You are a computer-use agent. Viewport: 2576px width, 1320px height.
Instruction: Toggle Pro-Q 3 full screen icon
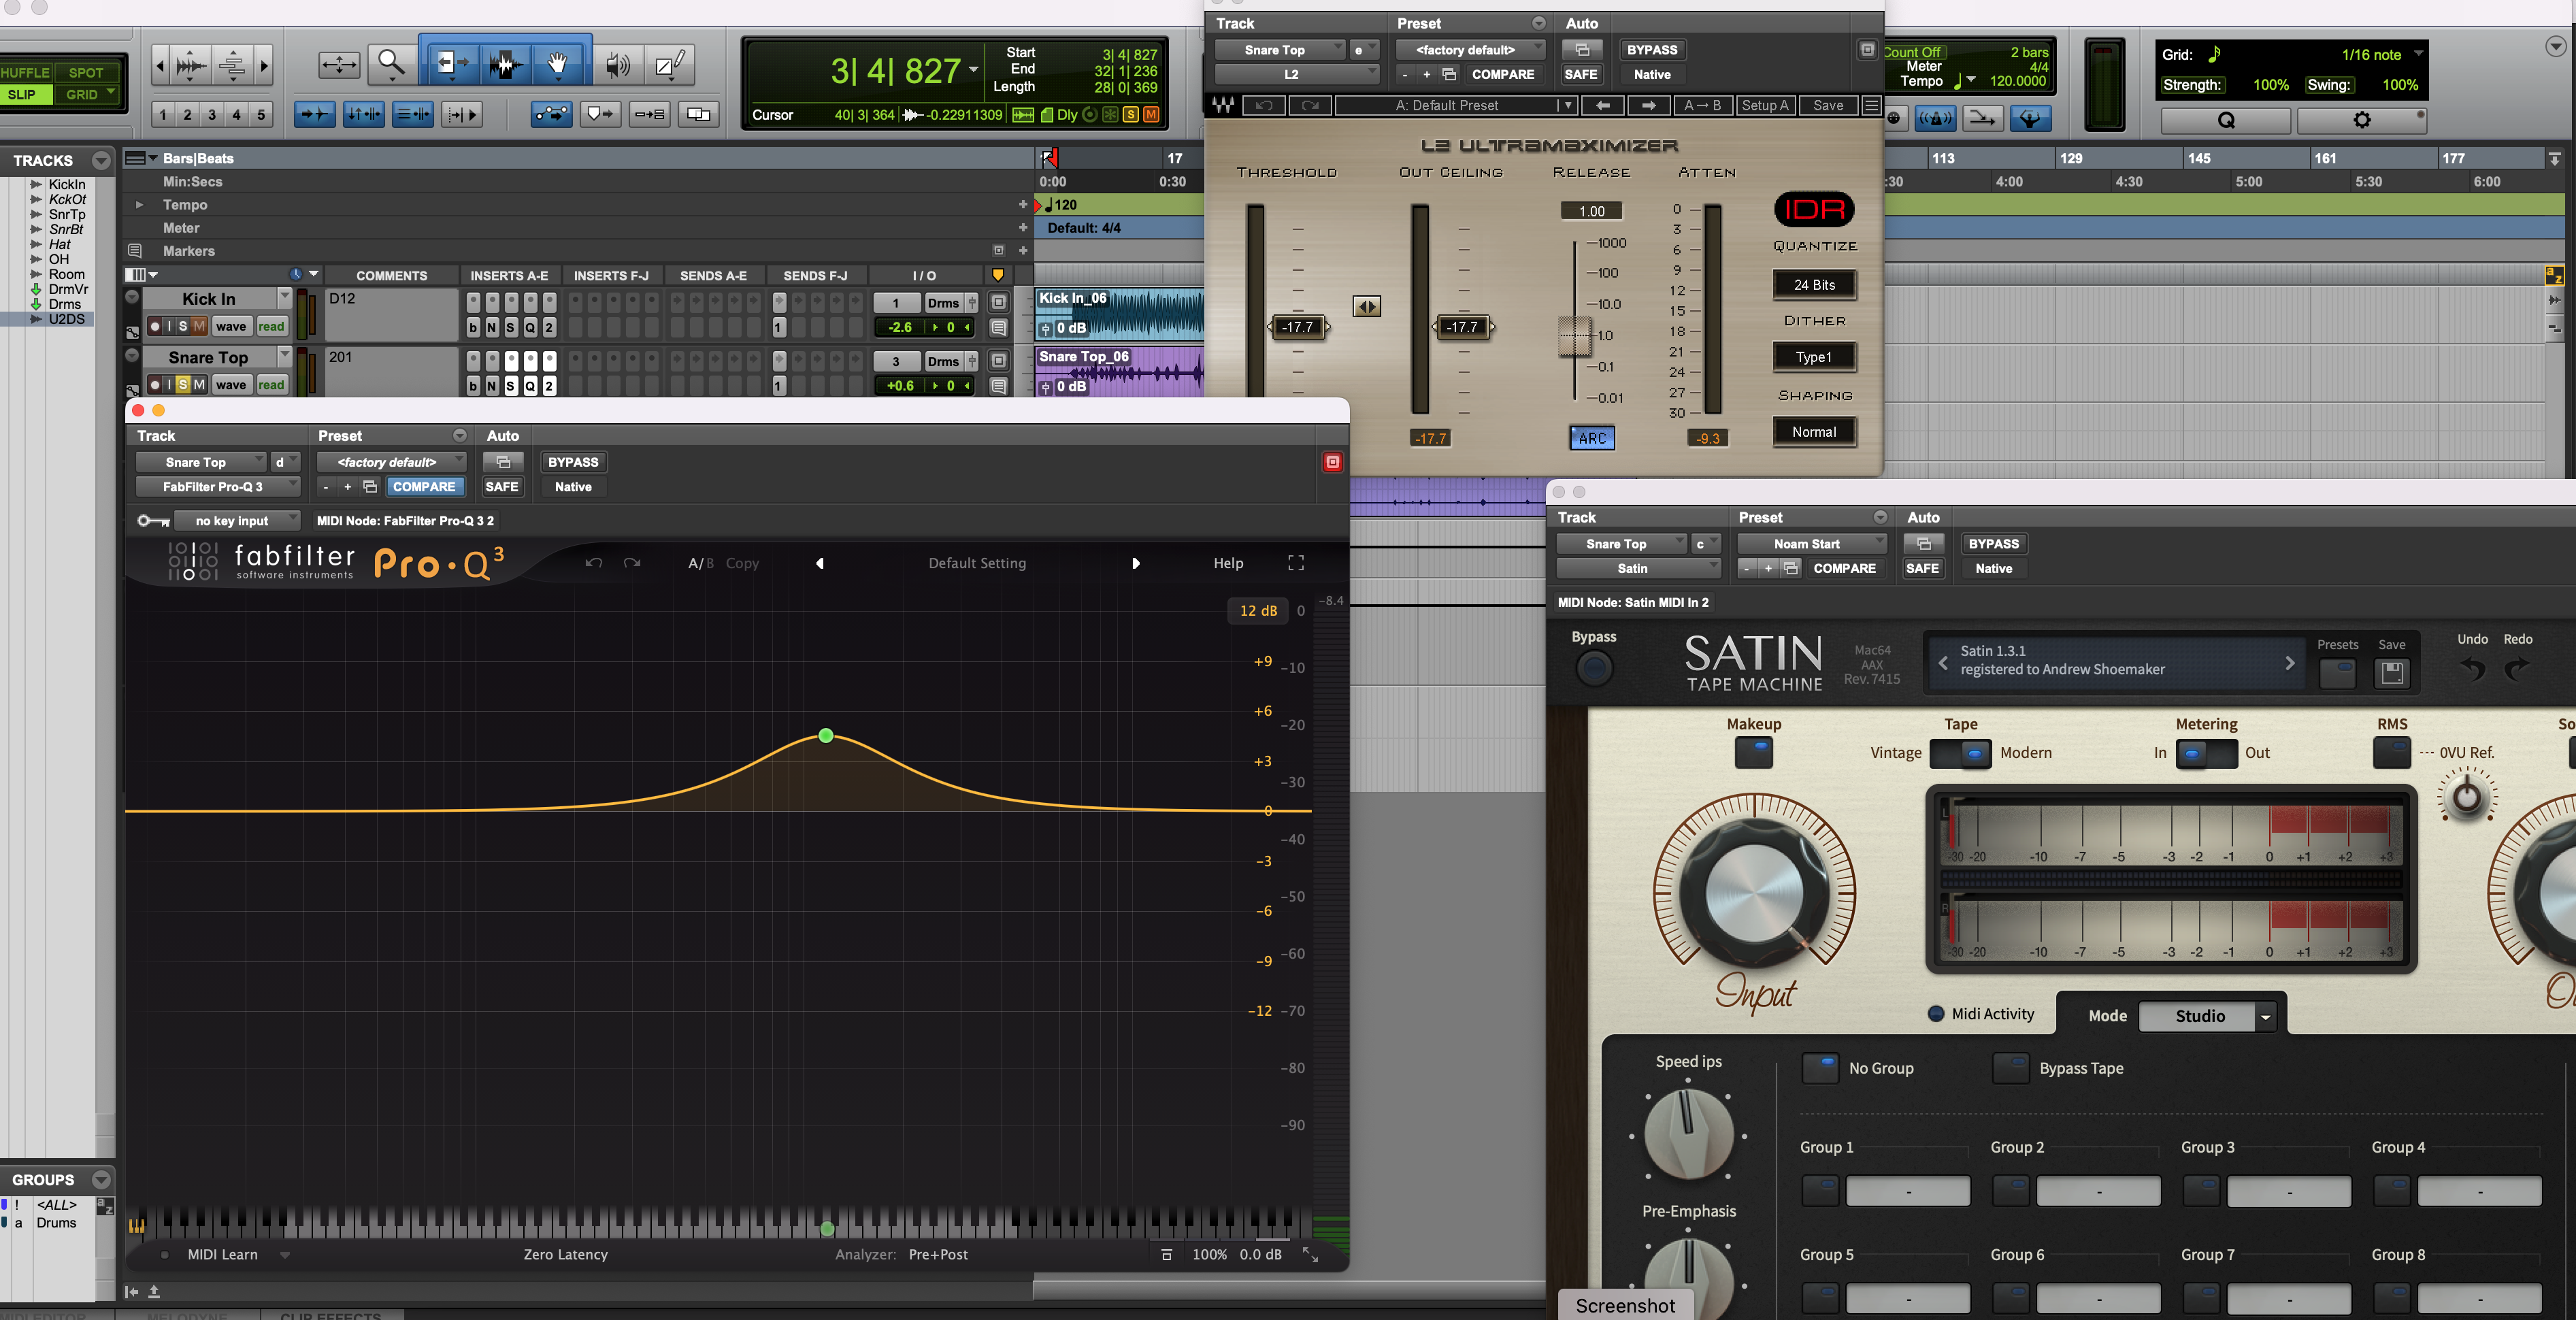tap(1296, 563)
